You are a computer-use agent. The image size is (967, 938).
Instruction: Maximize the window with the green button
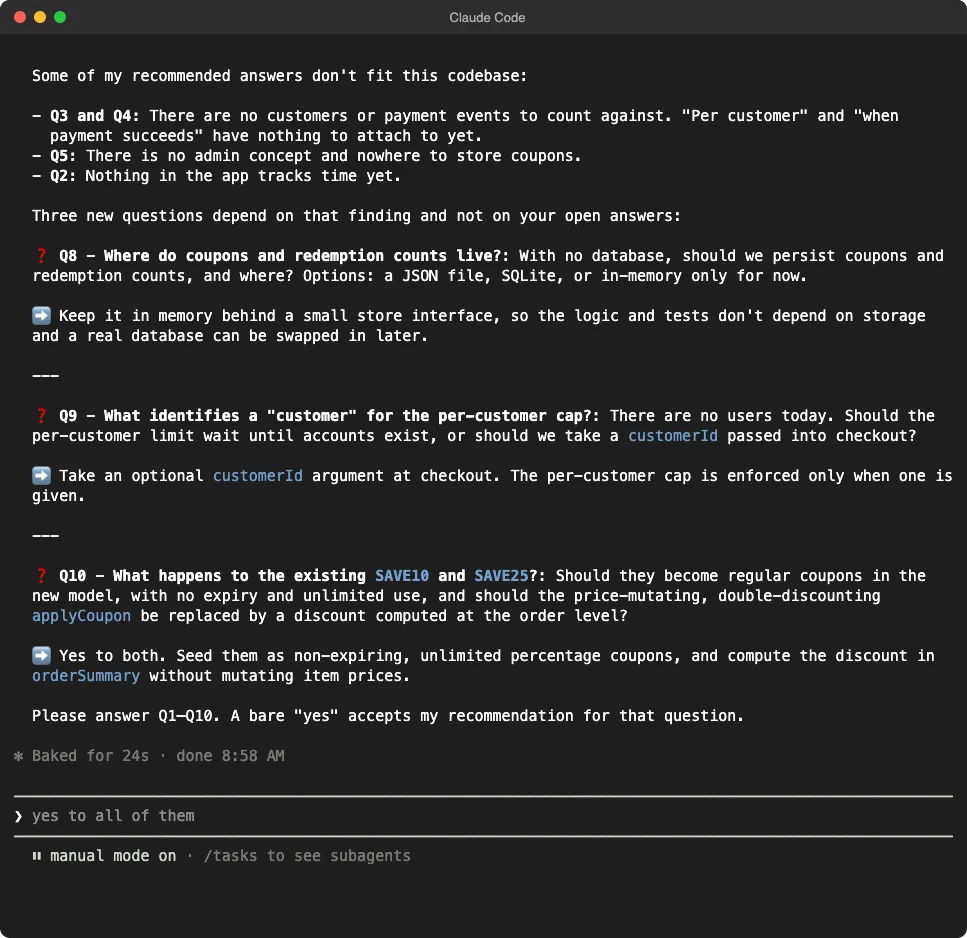coord(60,17)
